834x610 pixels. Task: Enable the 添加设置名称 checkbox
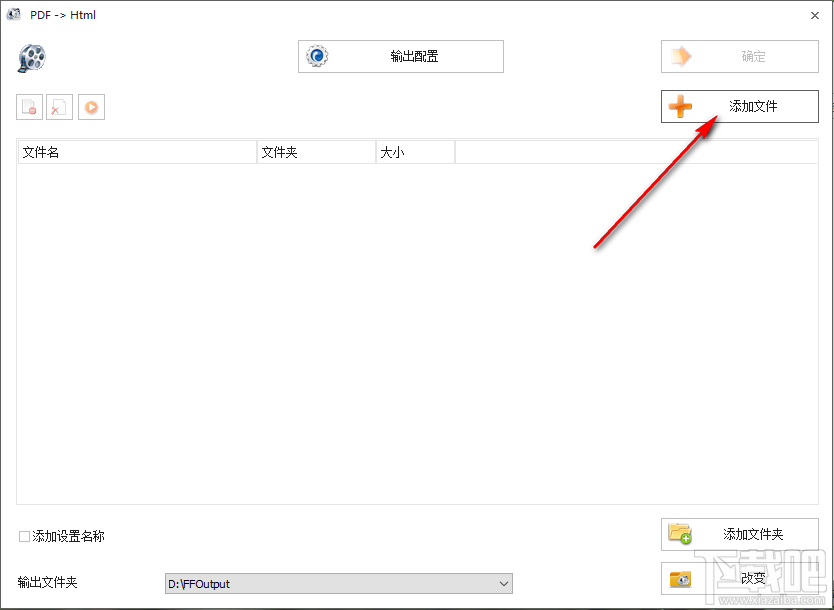(23, 536)
